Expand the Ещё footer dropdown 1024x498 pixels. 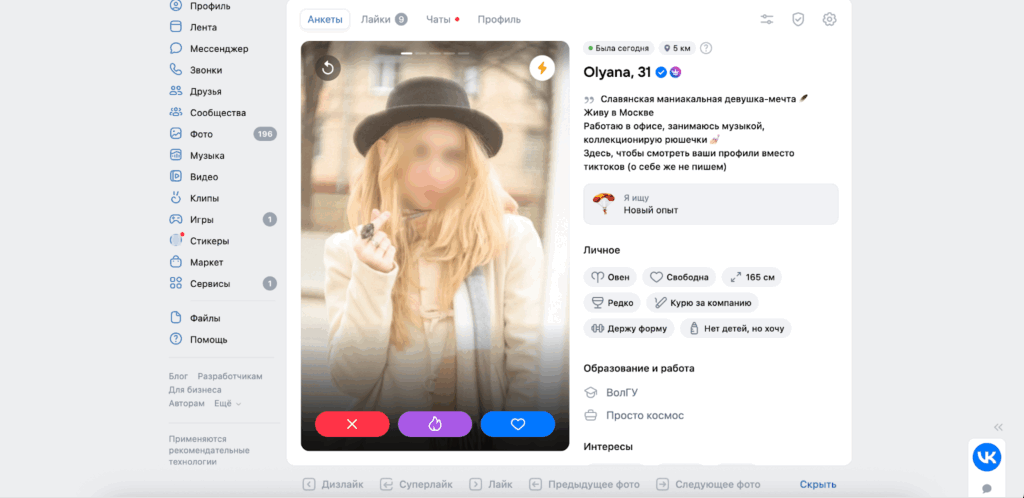coord(225,403)
